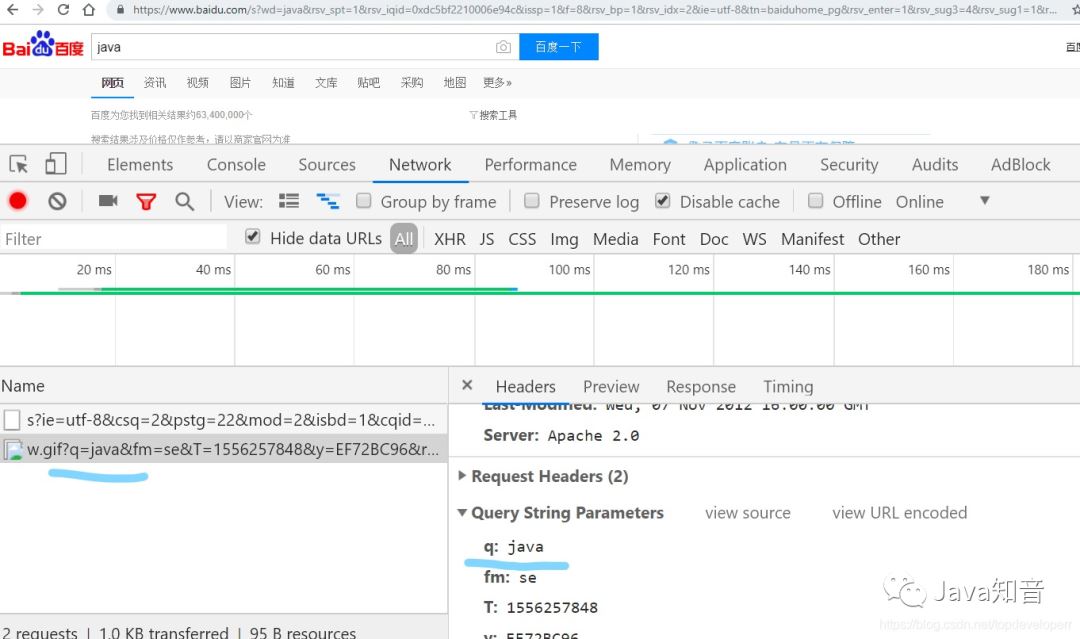This screenshot has height=639, width=1080.
Task: Open the Online throttling dropdown
Action: coord(941,202)
